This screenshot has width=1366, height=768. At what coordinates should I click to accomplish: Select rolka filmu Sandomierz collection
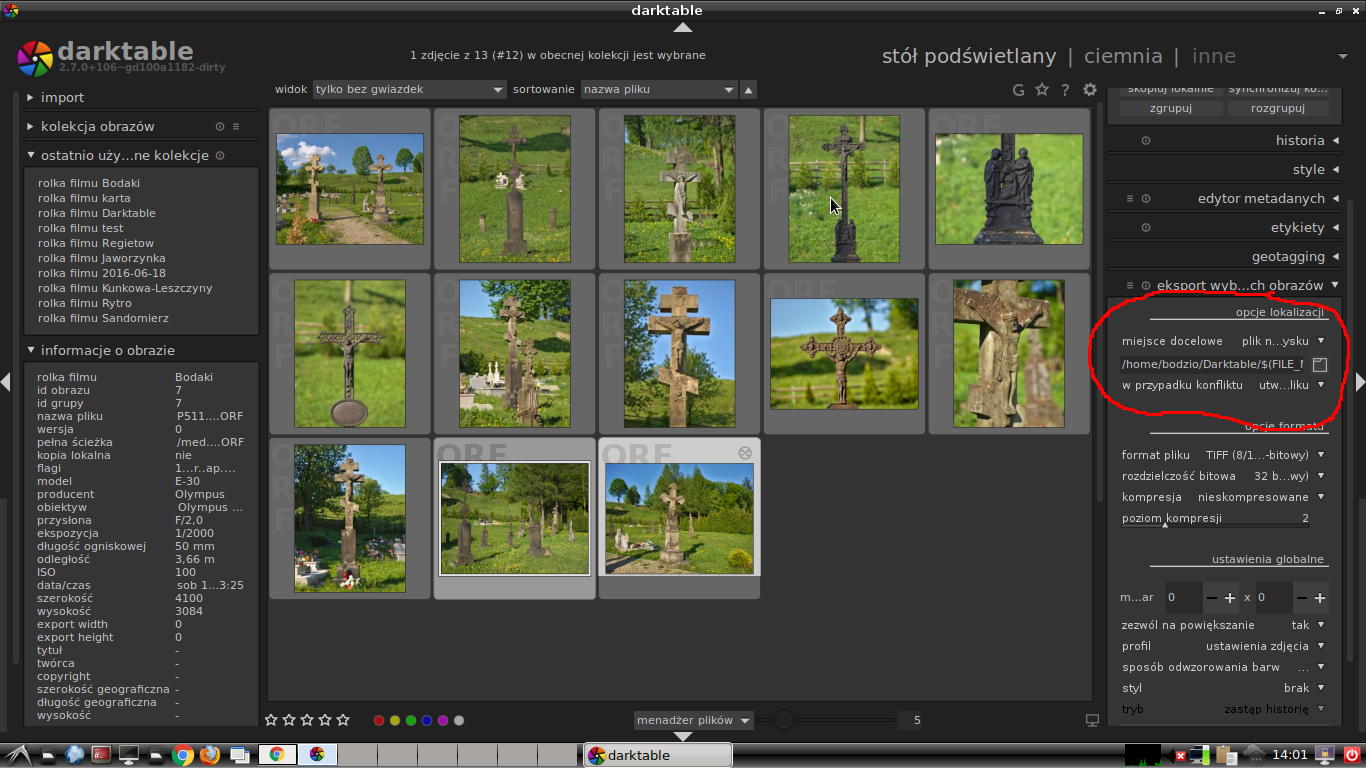point(103,318)
